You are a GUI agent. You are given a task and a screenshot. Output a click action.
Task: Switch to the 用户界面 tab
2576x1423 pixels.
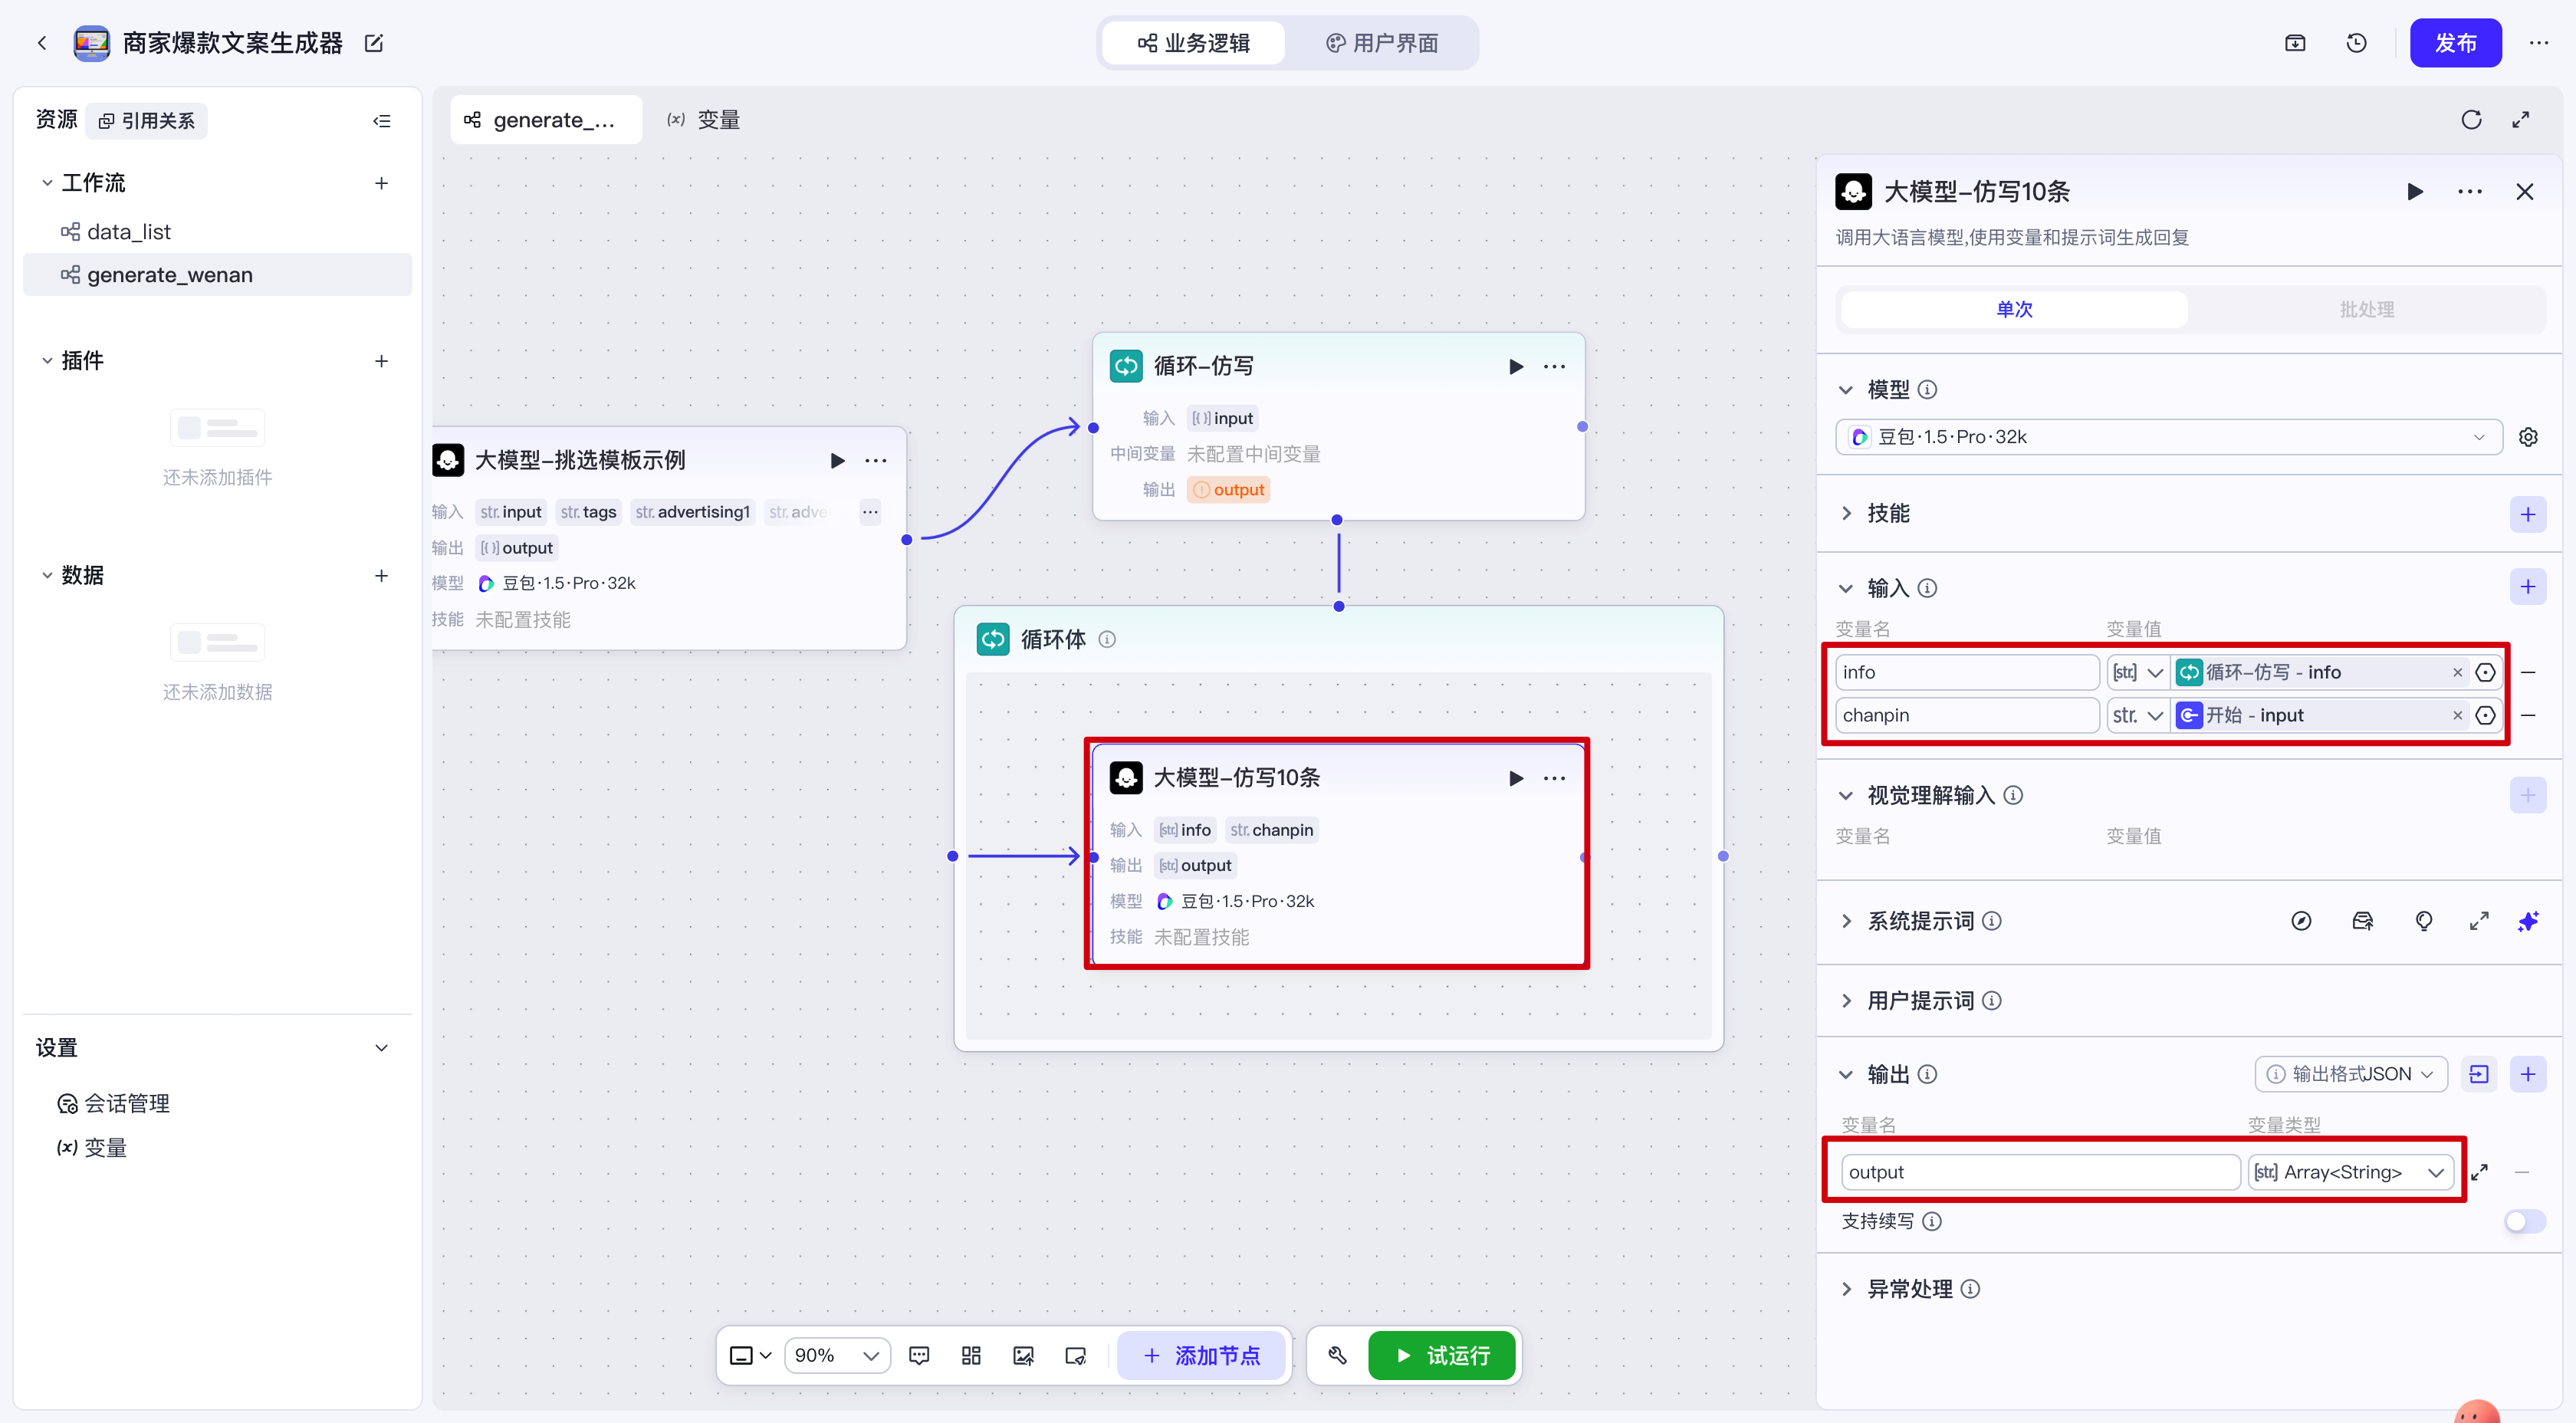click(x=1382, y=43)
